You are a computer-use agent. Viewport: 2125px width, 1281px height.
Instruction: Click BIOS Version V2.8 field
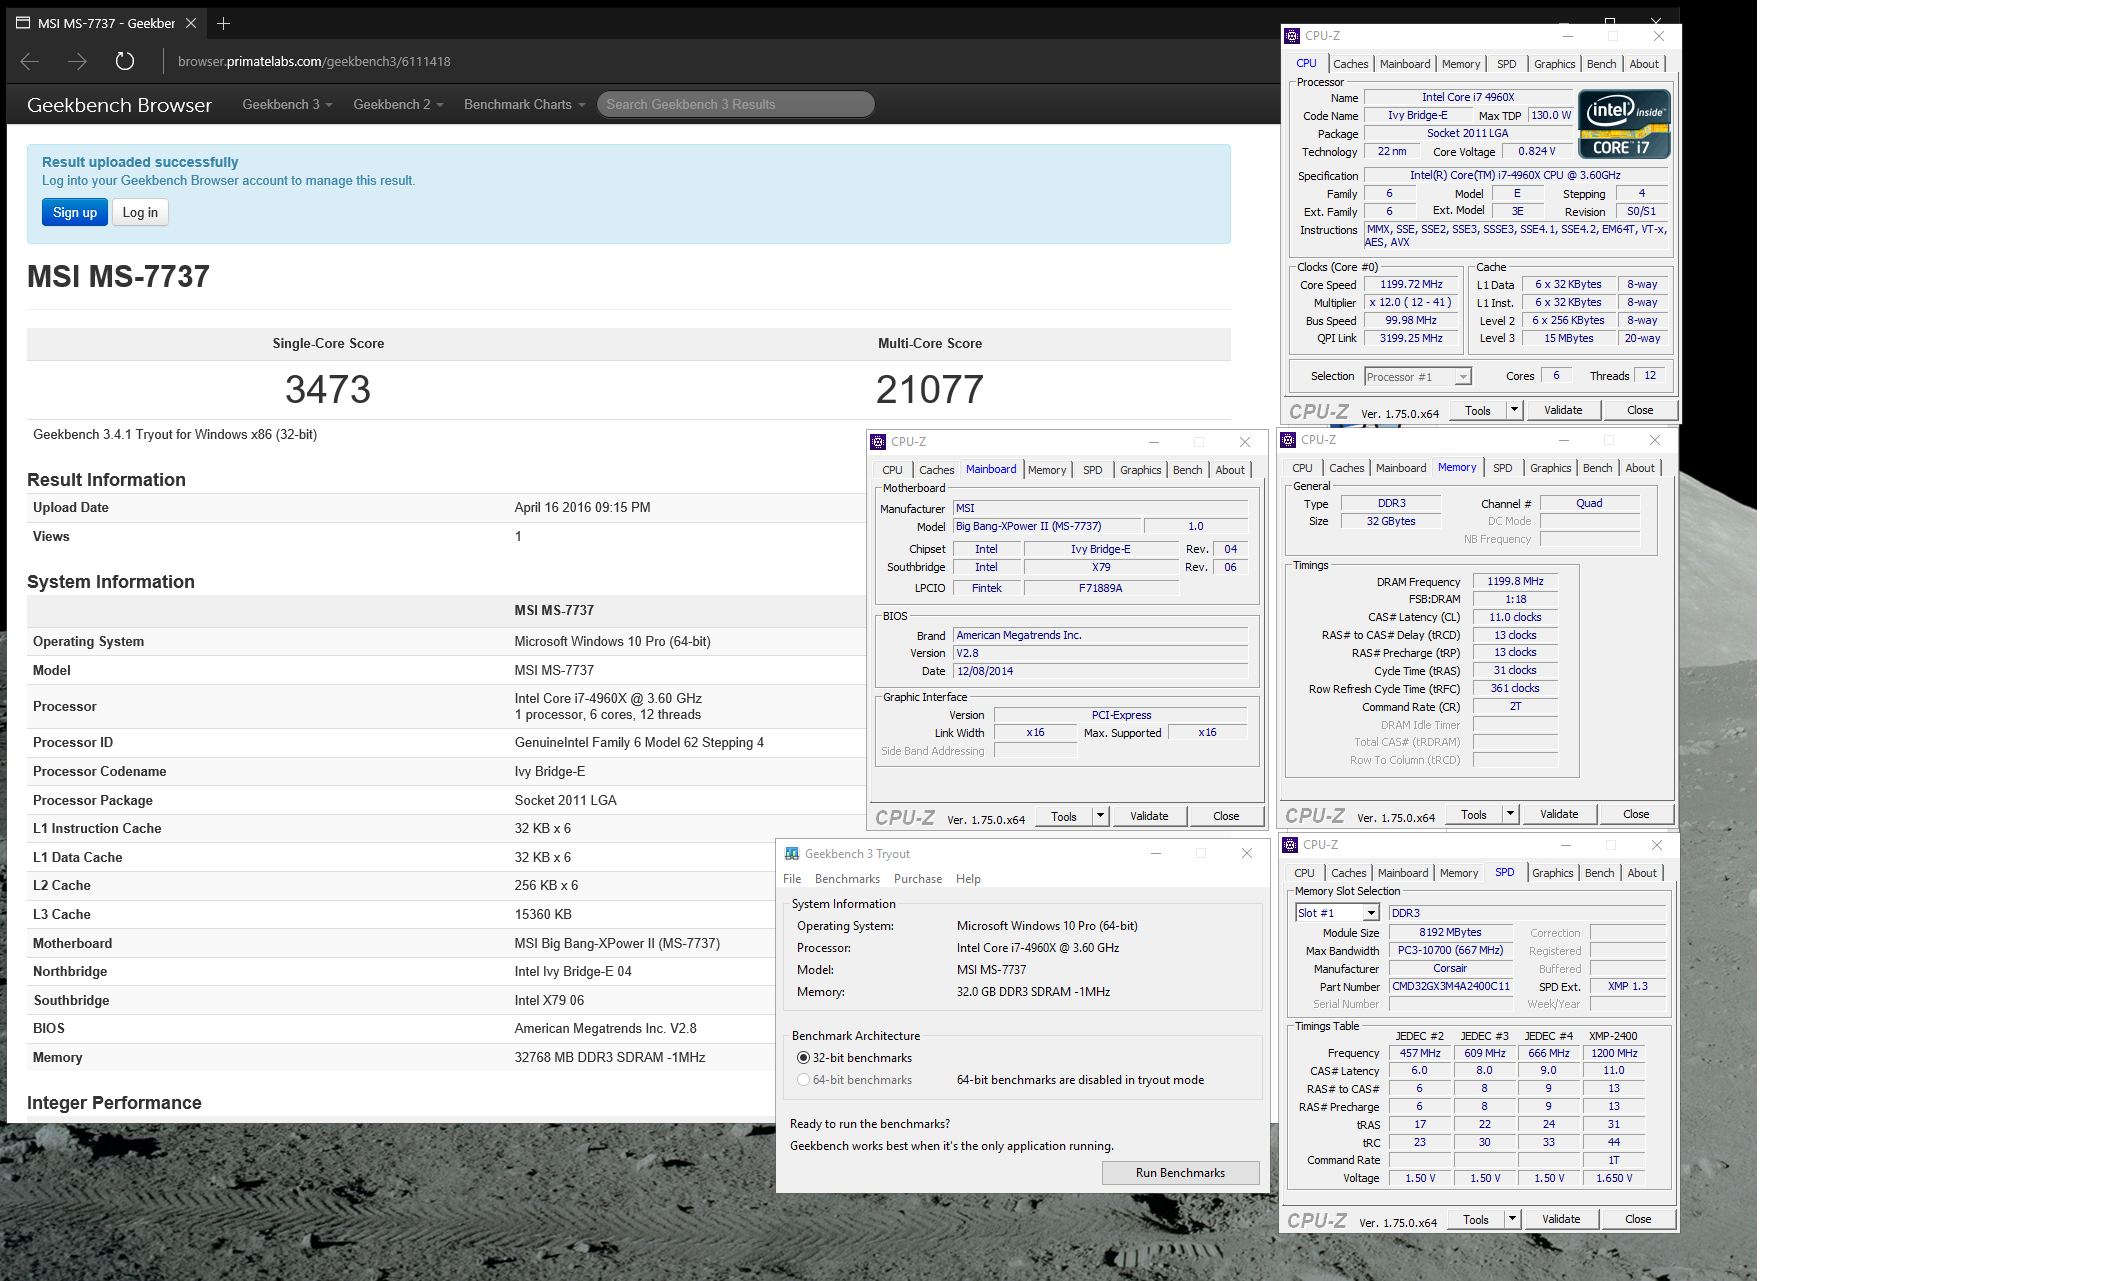(1100, 653)
